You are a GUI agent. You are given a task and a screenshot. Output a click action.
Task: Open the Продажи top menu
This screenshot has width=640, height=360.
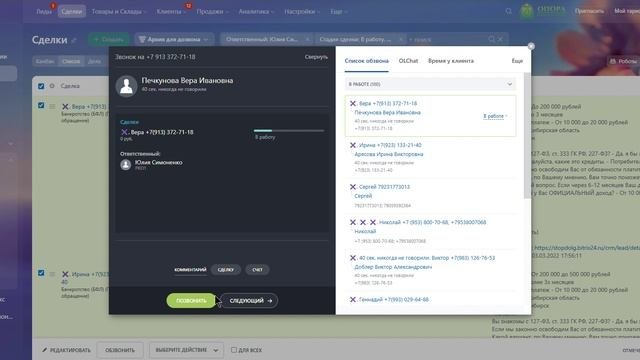[x=212, y=11]
